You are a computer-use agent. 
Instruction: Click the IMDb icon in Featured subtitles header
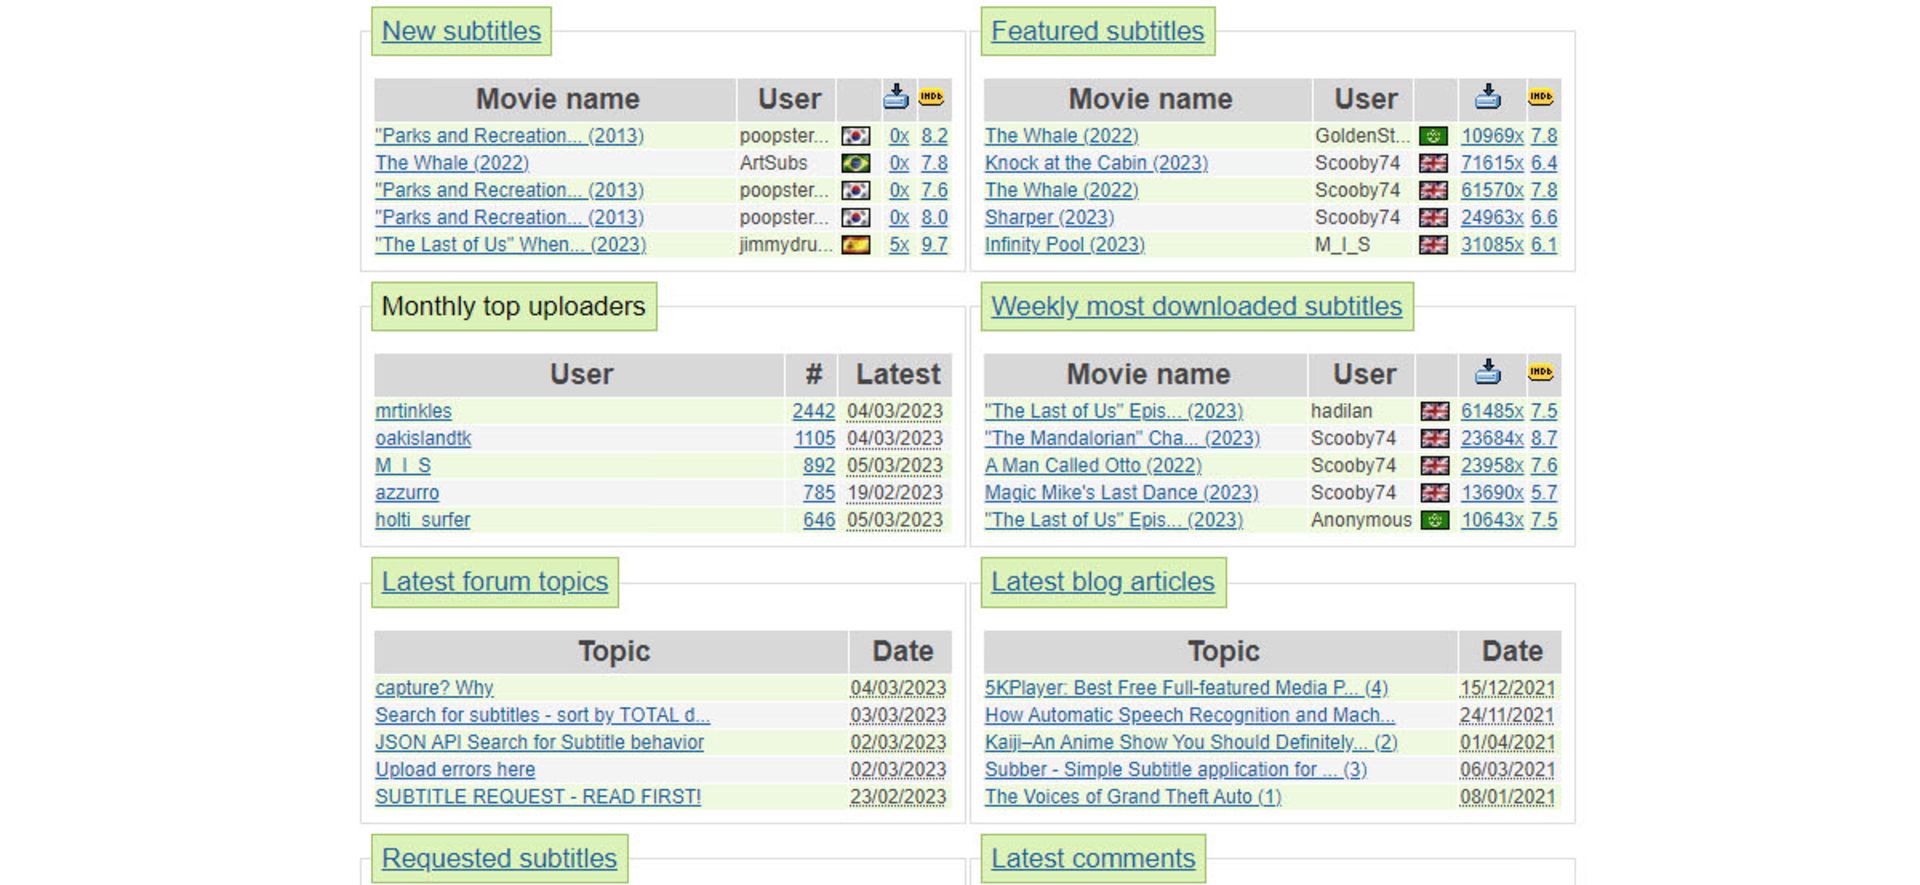point(1540,97)
